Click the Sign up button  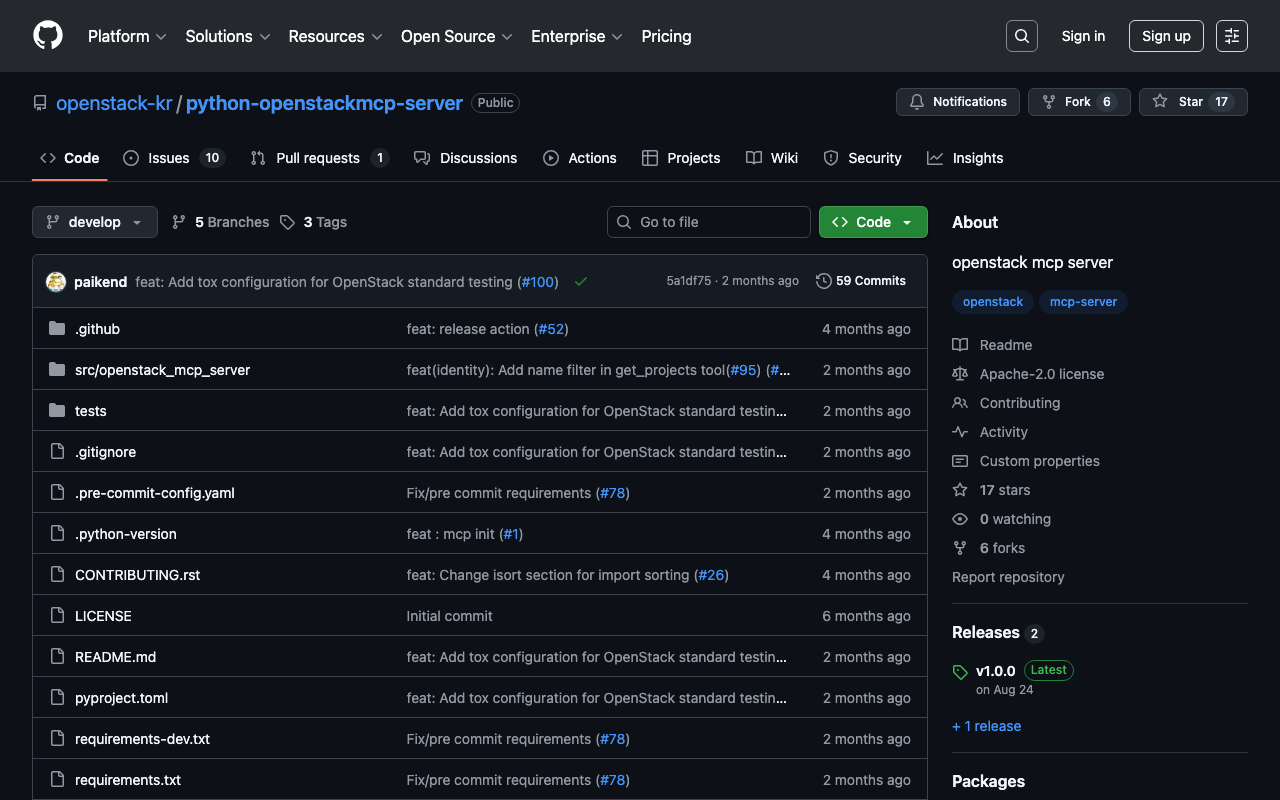pos(1165,36)
